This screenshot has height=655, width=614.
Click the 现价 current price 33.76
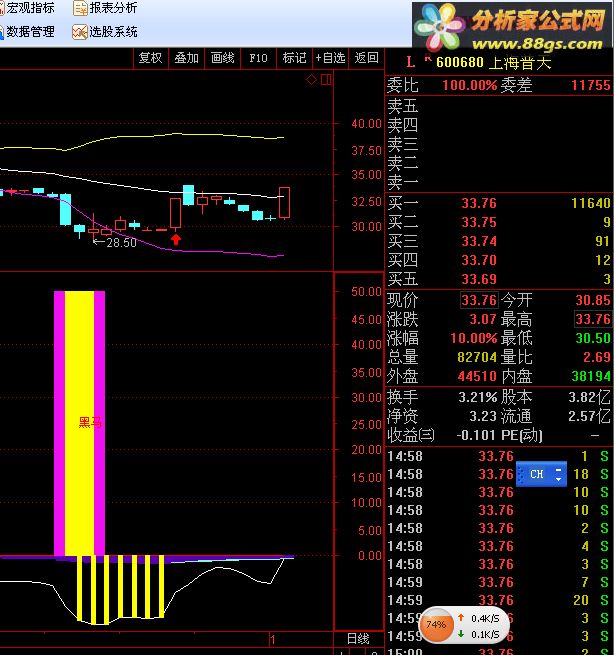pyautogui.click(x=479, y=300)
